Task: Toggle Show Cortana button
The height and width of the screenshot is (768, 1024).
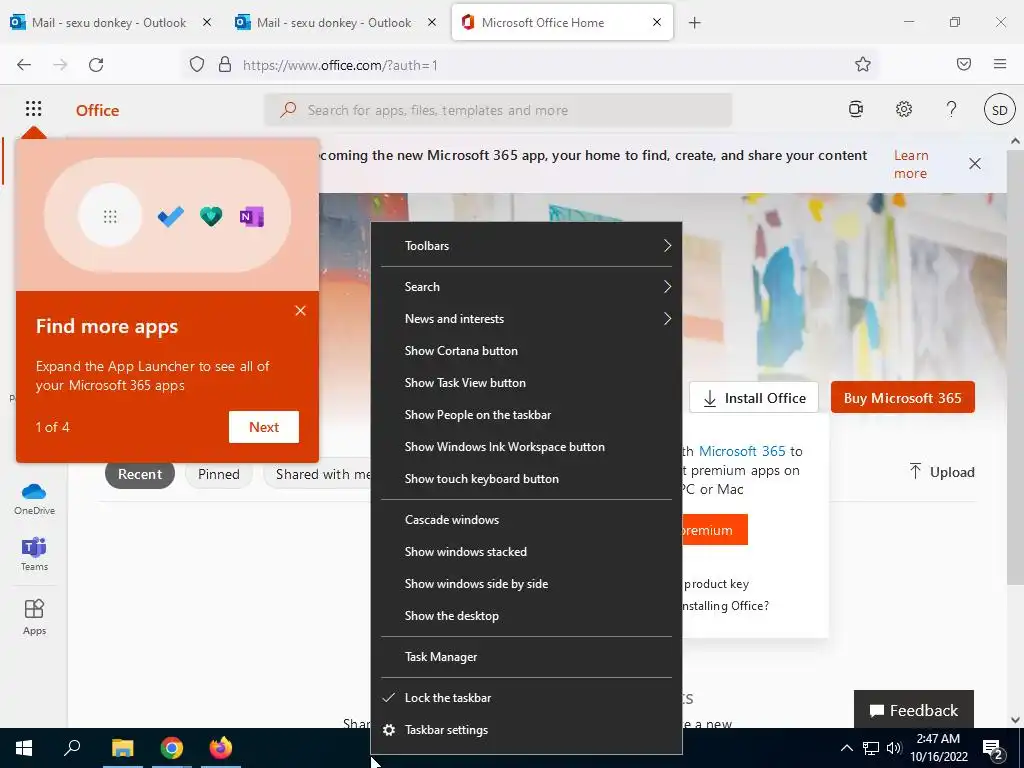Action: pos(526,351)
